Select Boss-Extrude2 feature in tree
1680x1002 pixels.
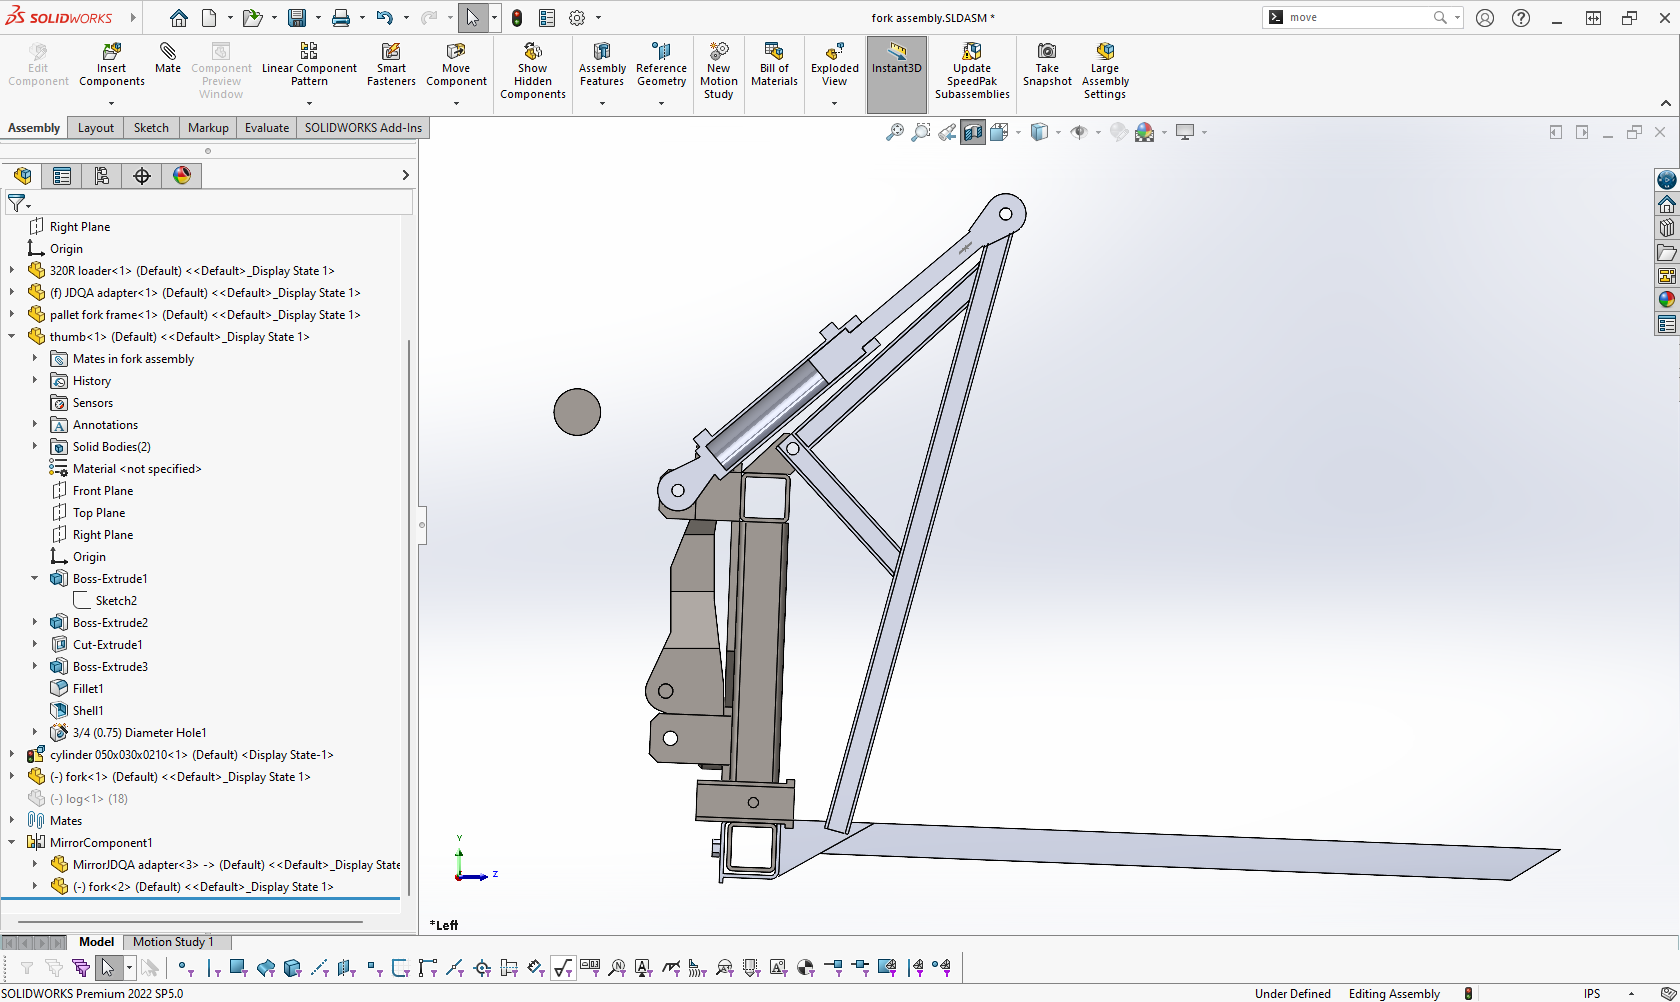pos(110,623)
